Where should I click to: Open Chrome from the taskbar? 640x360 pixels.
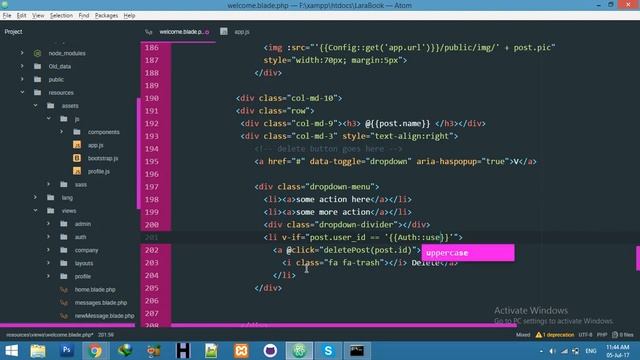pos(95,351)
